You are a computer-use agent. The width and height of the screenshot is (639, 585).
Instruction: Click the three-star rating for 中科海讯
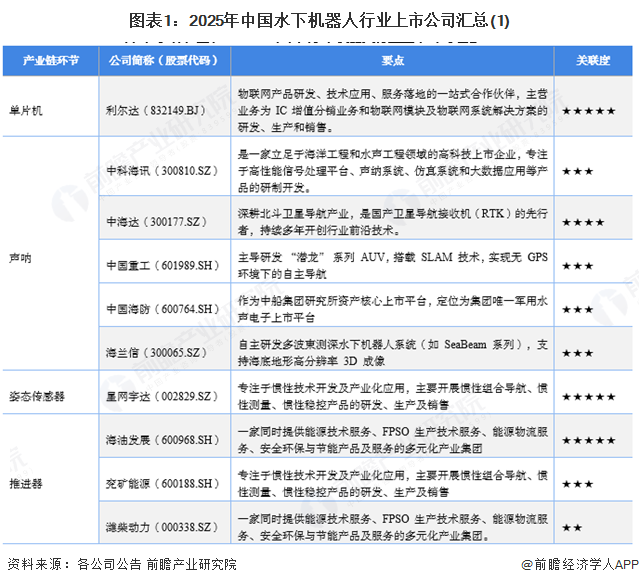(x=577, y=171)
